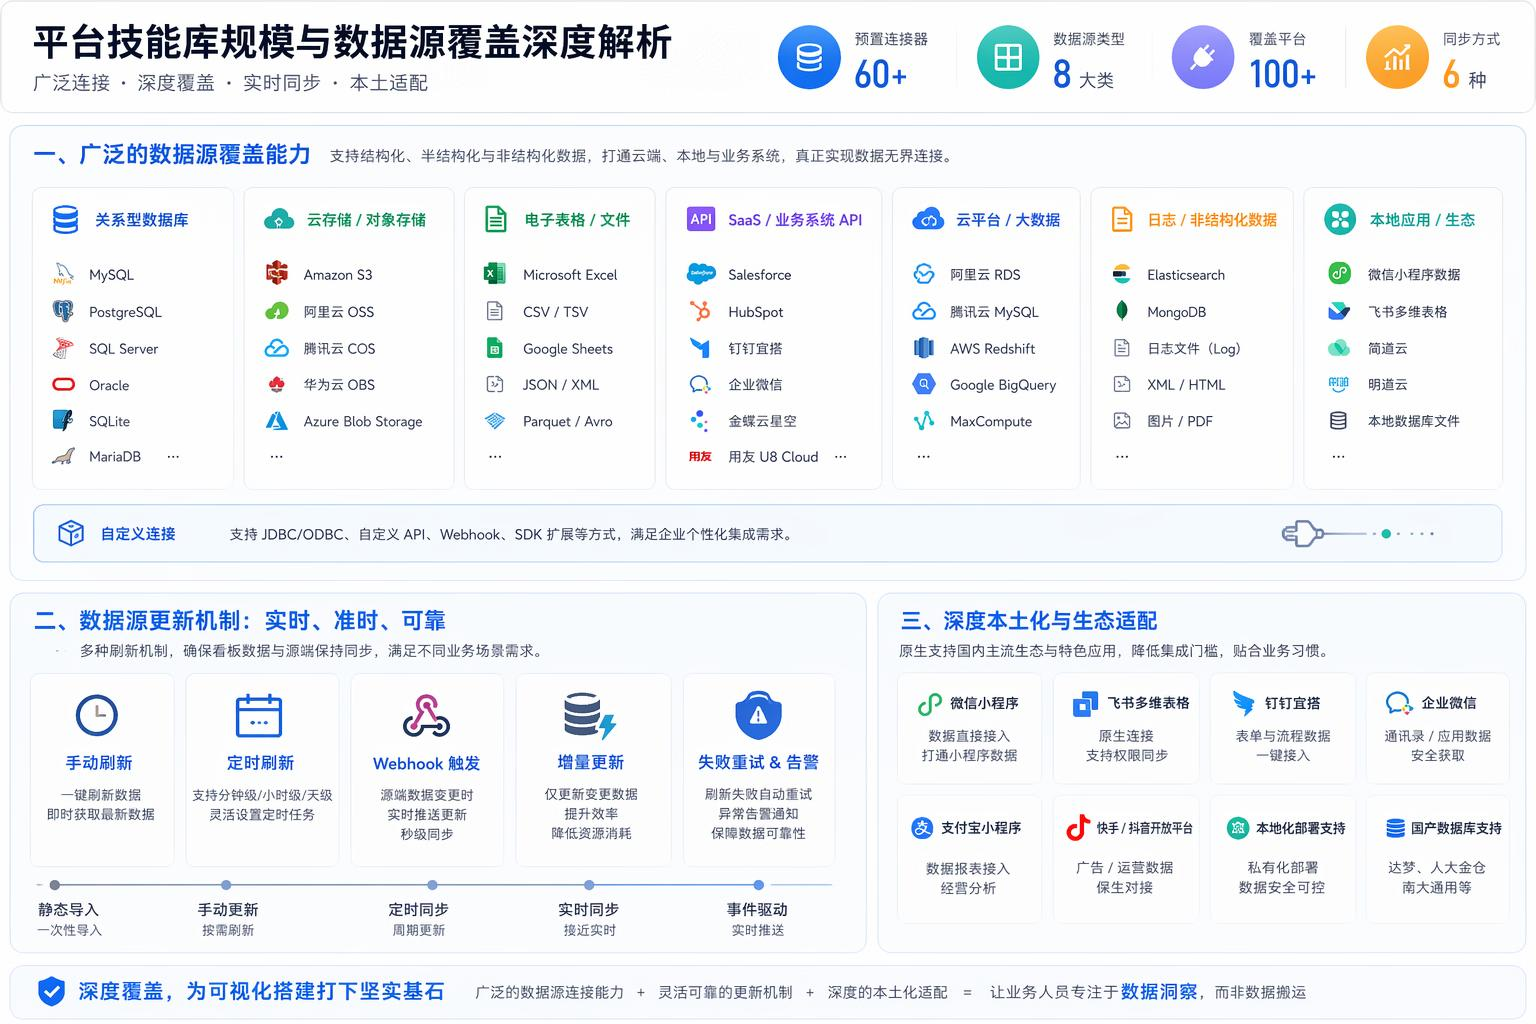Expand the ellipsis under MaxCompute
The image size is (1536, 1024).
924,456
